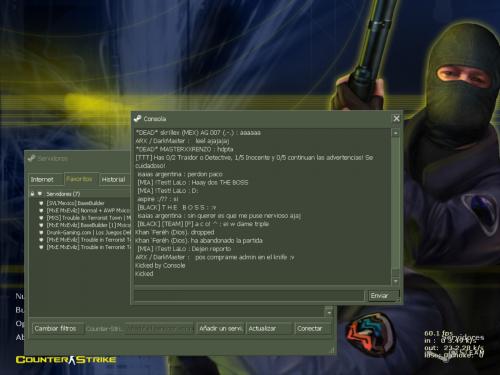This screenshot has height=375, width=500.
Task: Click the console scrollbar up arrow
Action: coord(396,133)
